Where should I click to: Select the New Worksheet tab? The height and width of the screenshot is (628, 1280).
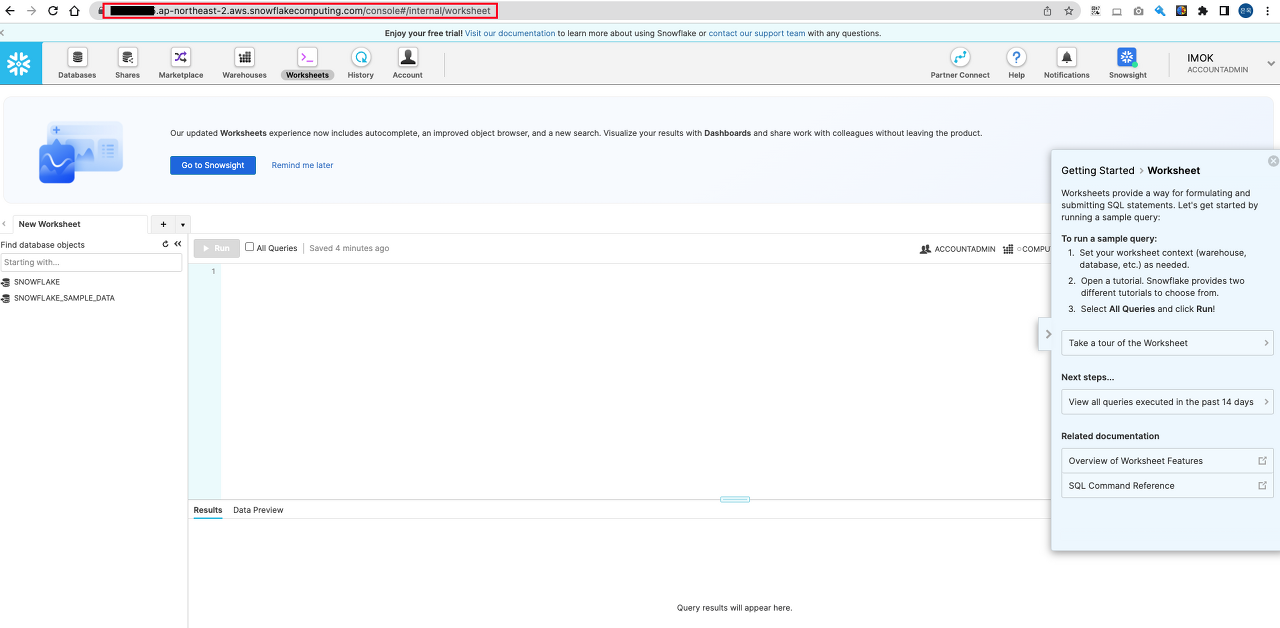(x=78, y=224)
